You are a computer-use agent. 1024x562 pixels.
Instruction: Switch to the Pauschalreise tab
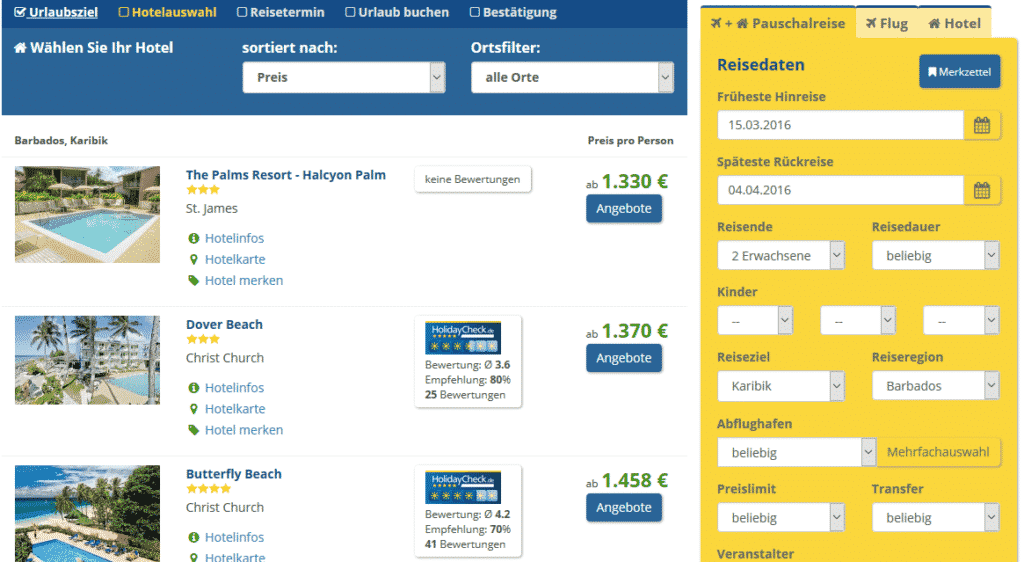[x=778, y=23]
